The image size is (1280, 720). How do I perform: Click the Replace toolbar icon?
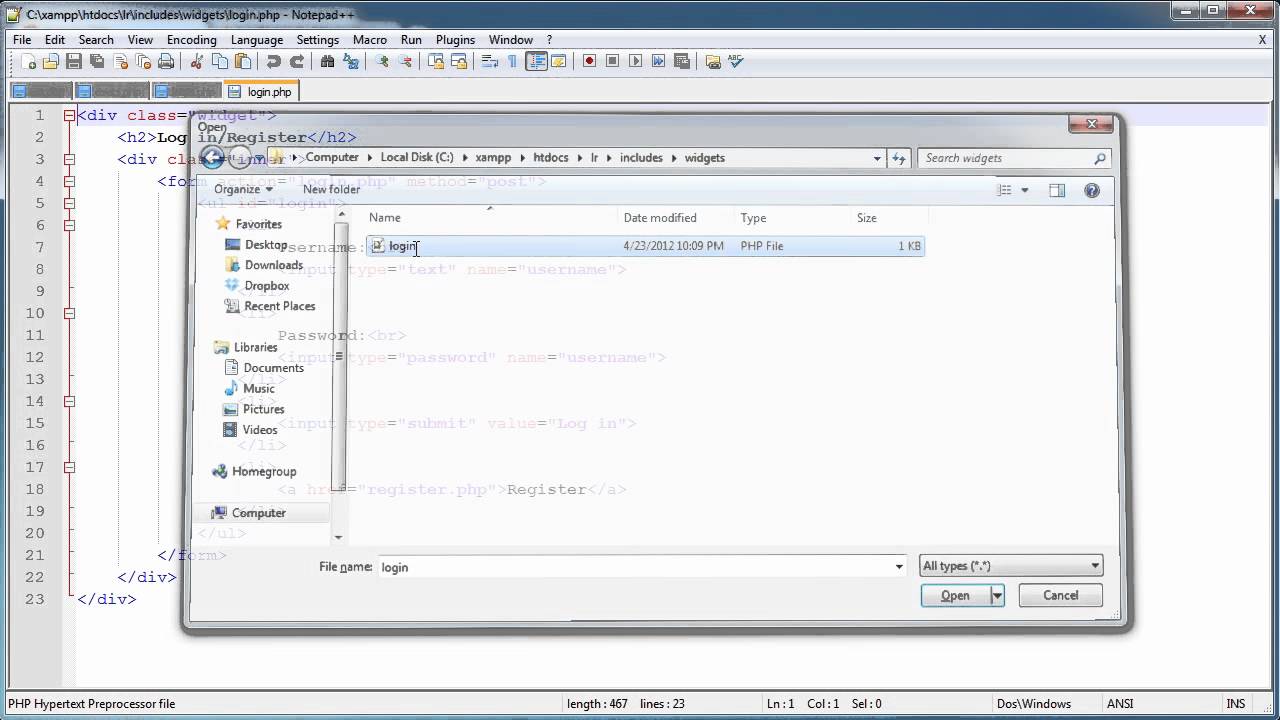click(x=351, y=61)
